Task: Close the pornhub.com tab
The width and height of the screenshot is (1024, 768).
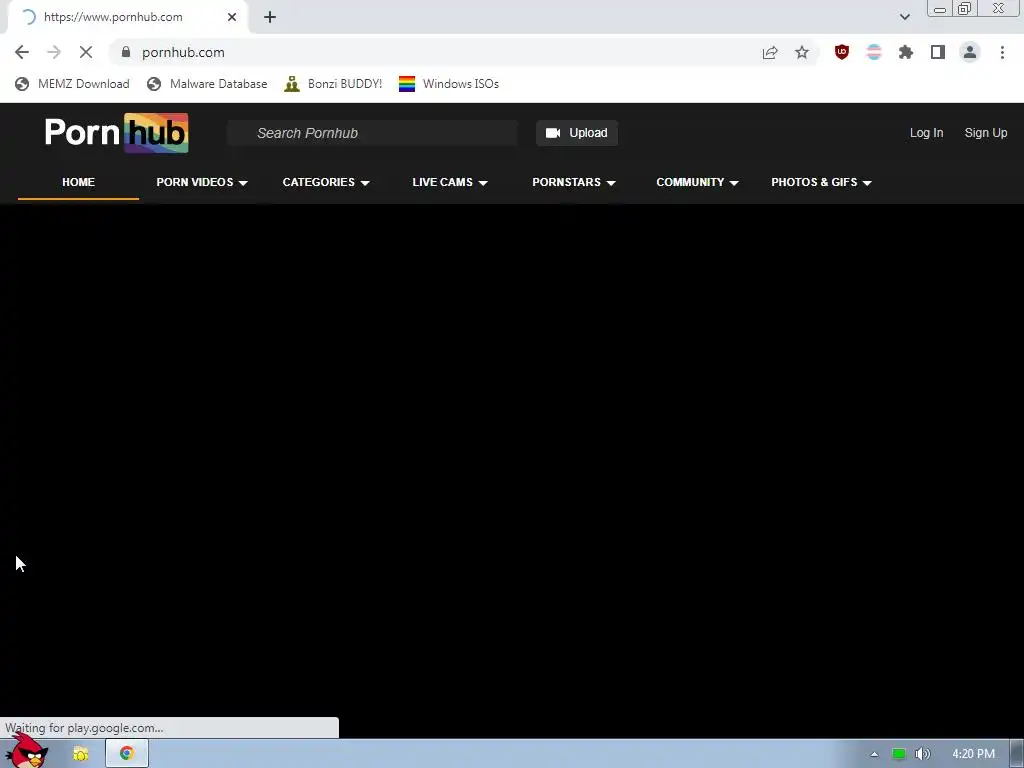Action: click(232, 17)
